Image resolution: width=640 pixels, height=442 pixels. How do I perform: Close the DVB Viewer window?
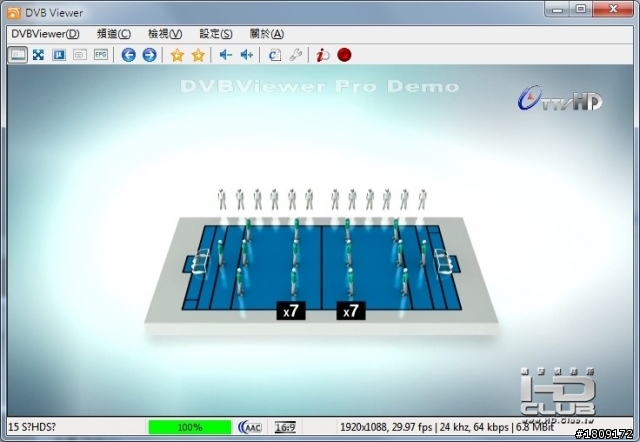point(613,9)
